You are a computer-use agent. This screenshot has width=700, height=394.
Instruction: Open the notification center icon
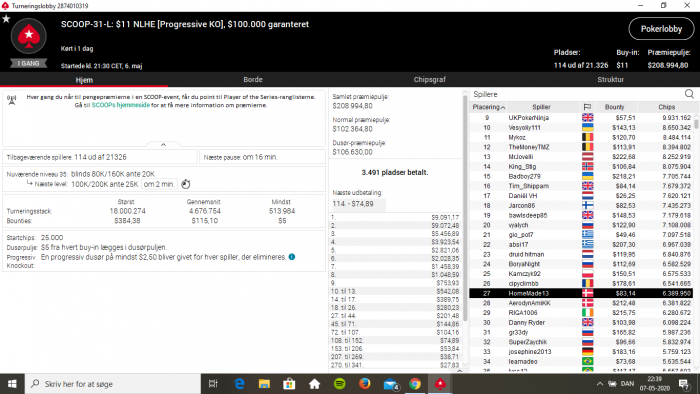click(683, 384)
